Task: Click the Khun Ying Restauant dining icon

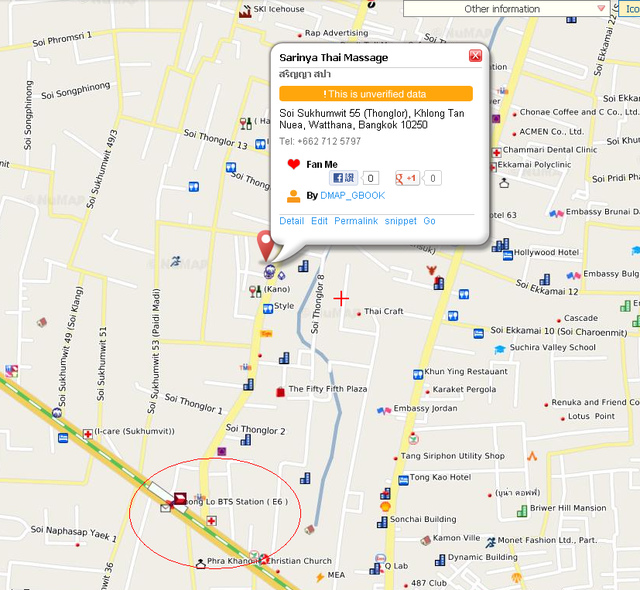Action: pos(418,374)
